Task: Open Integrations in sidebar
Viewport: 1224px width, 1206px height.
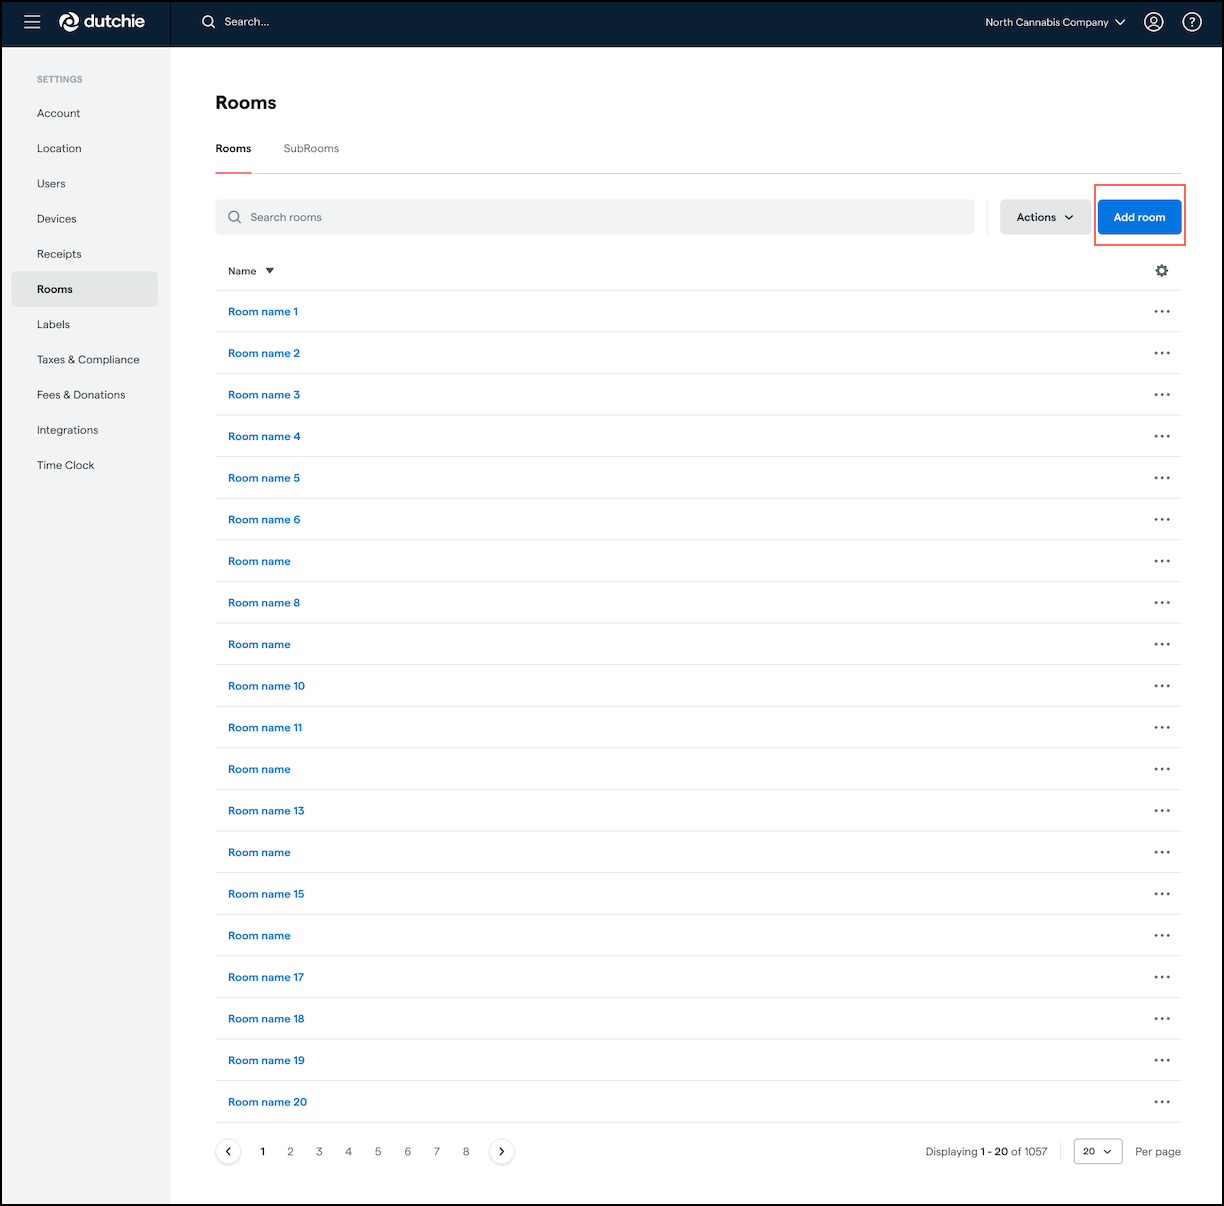Action: pyautogui.click(x=68, y=430)
